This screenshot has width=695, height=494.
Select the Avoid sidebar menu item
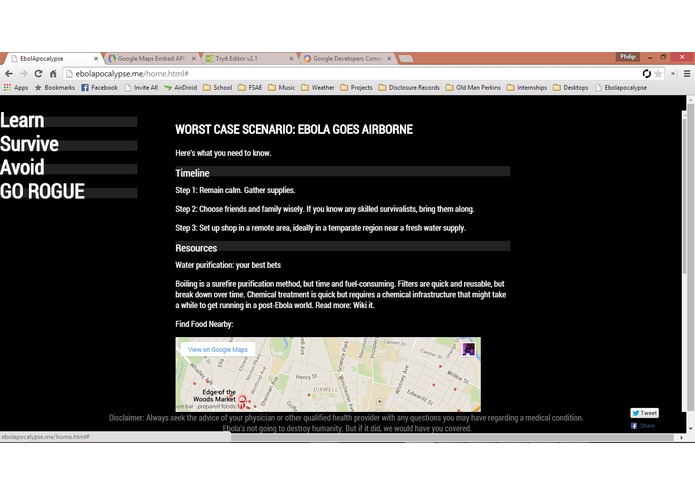22,167
